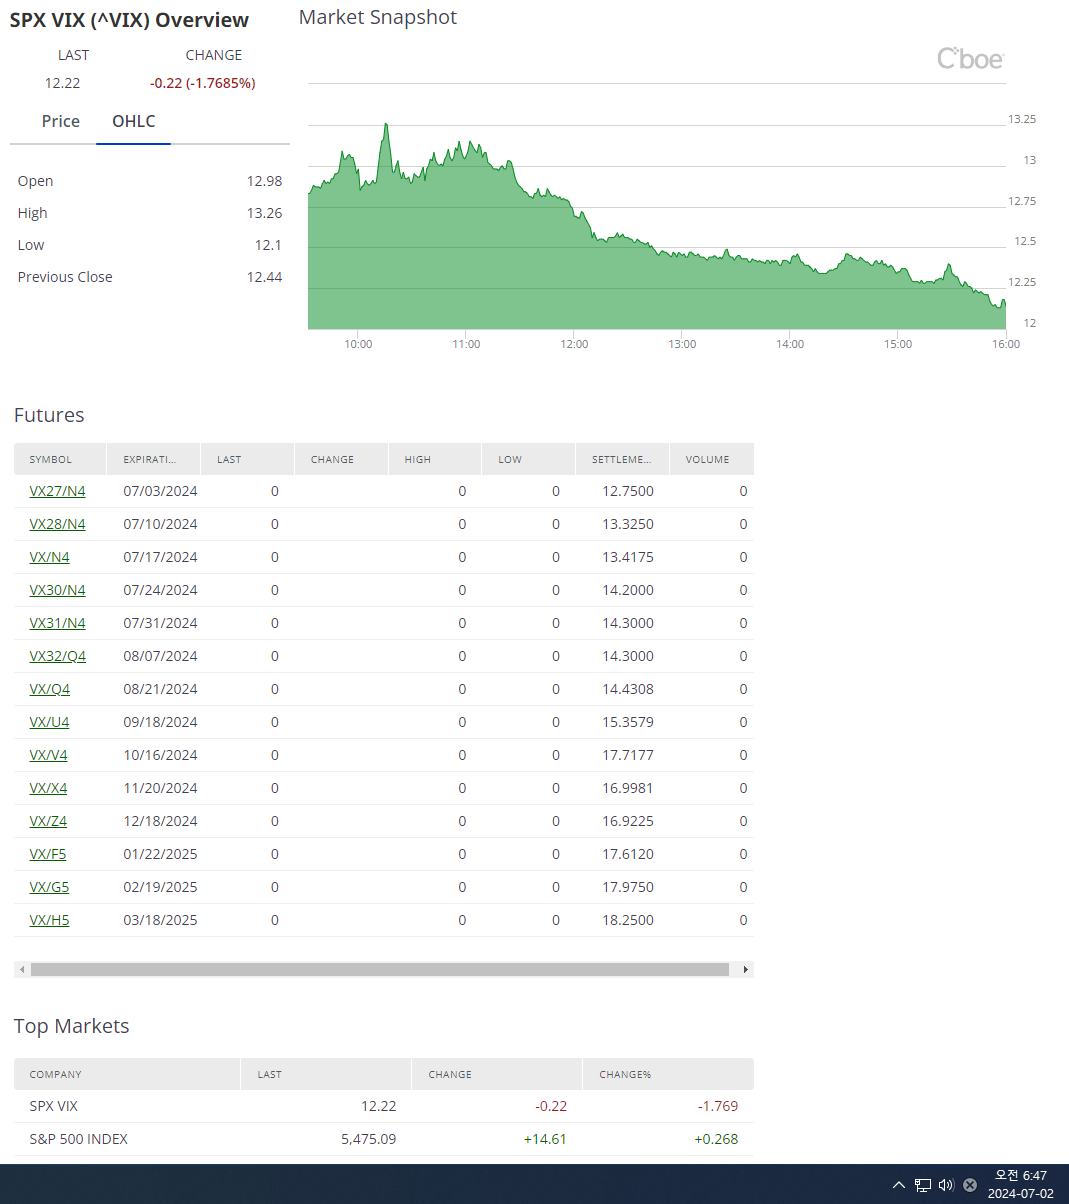The width and height of the screenshot is (1069, 1204).
Task: Follow the VX/V4 symbol link
Action: pos(48,755)
